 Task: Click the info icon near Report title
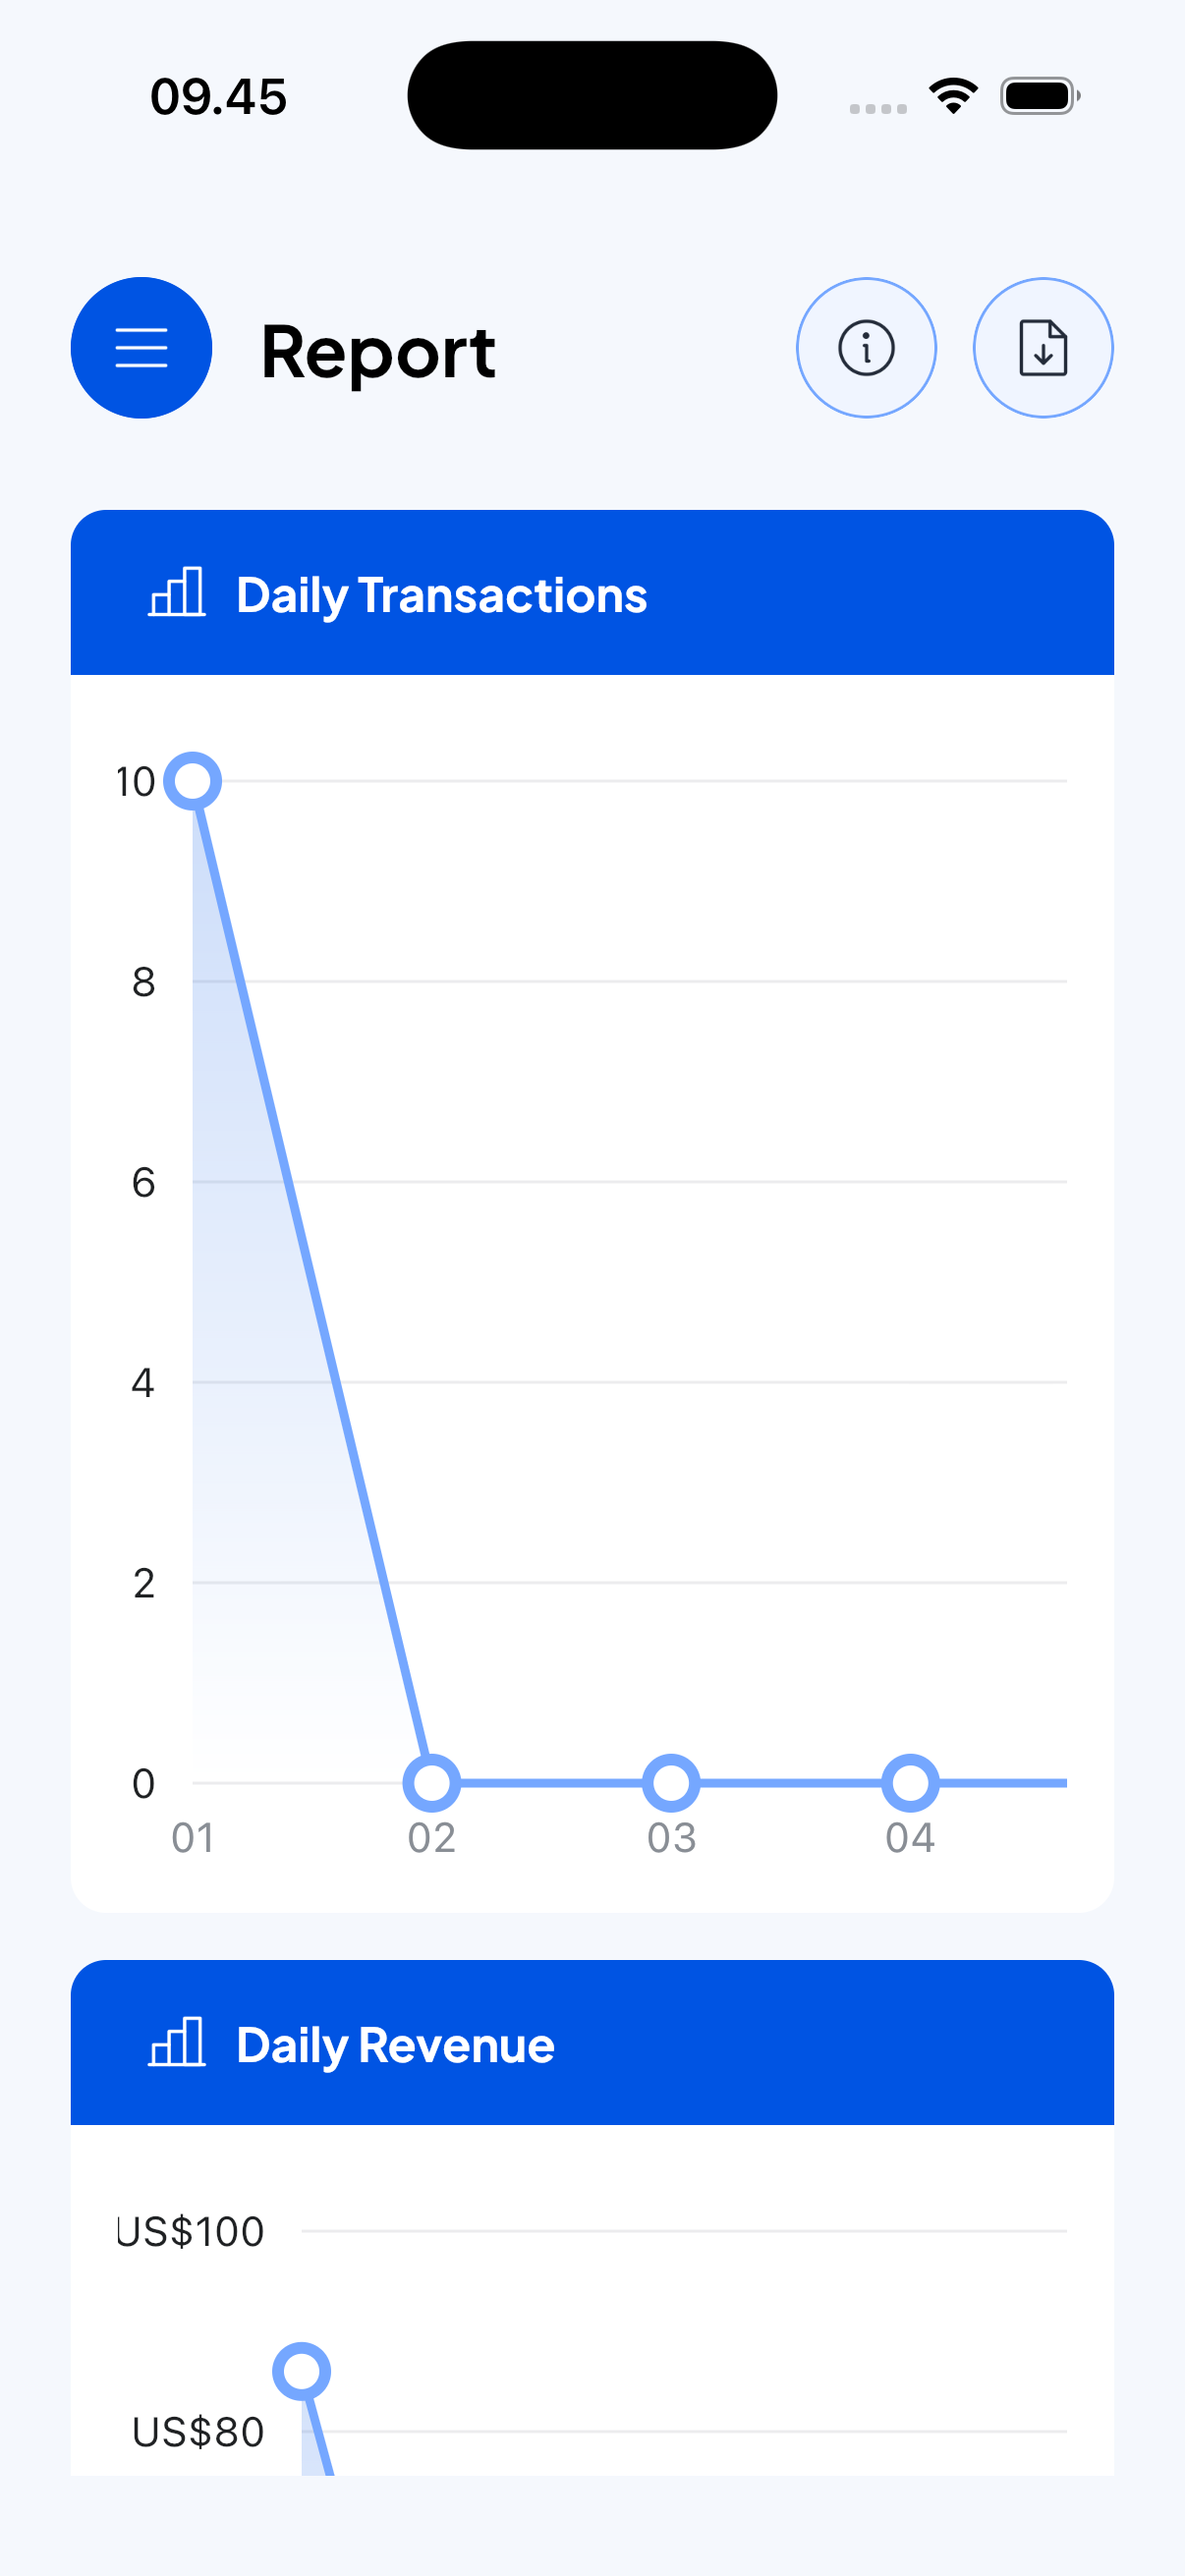tap(866, 348)
